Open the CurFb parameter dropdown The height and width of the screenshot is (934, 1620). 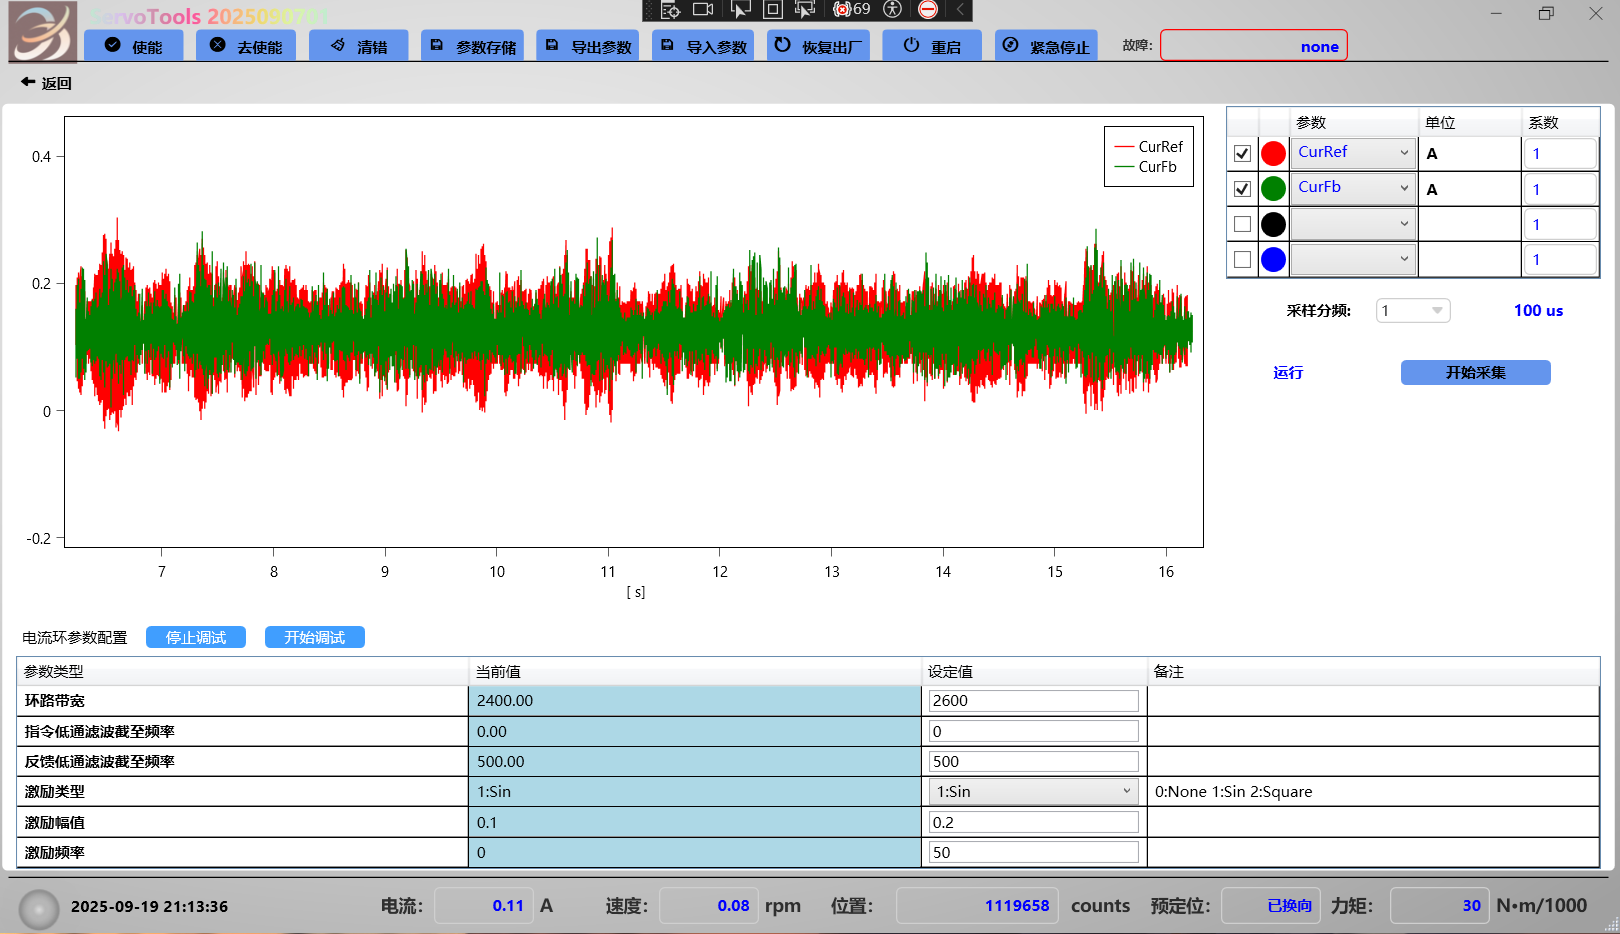[1353, 188]
